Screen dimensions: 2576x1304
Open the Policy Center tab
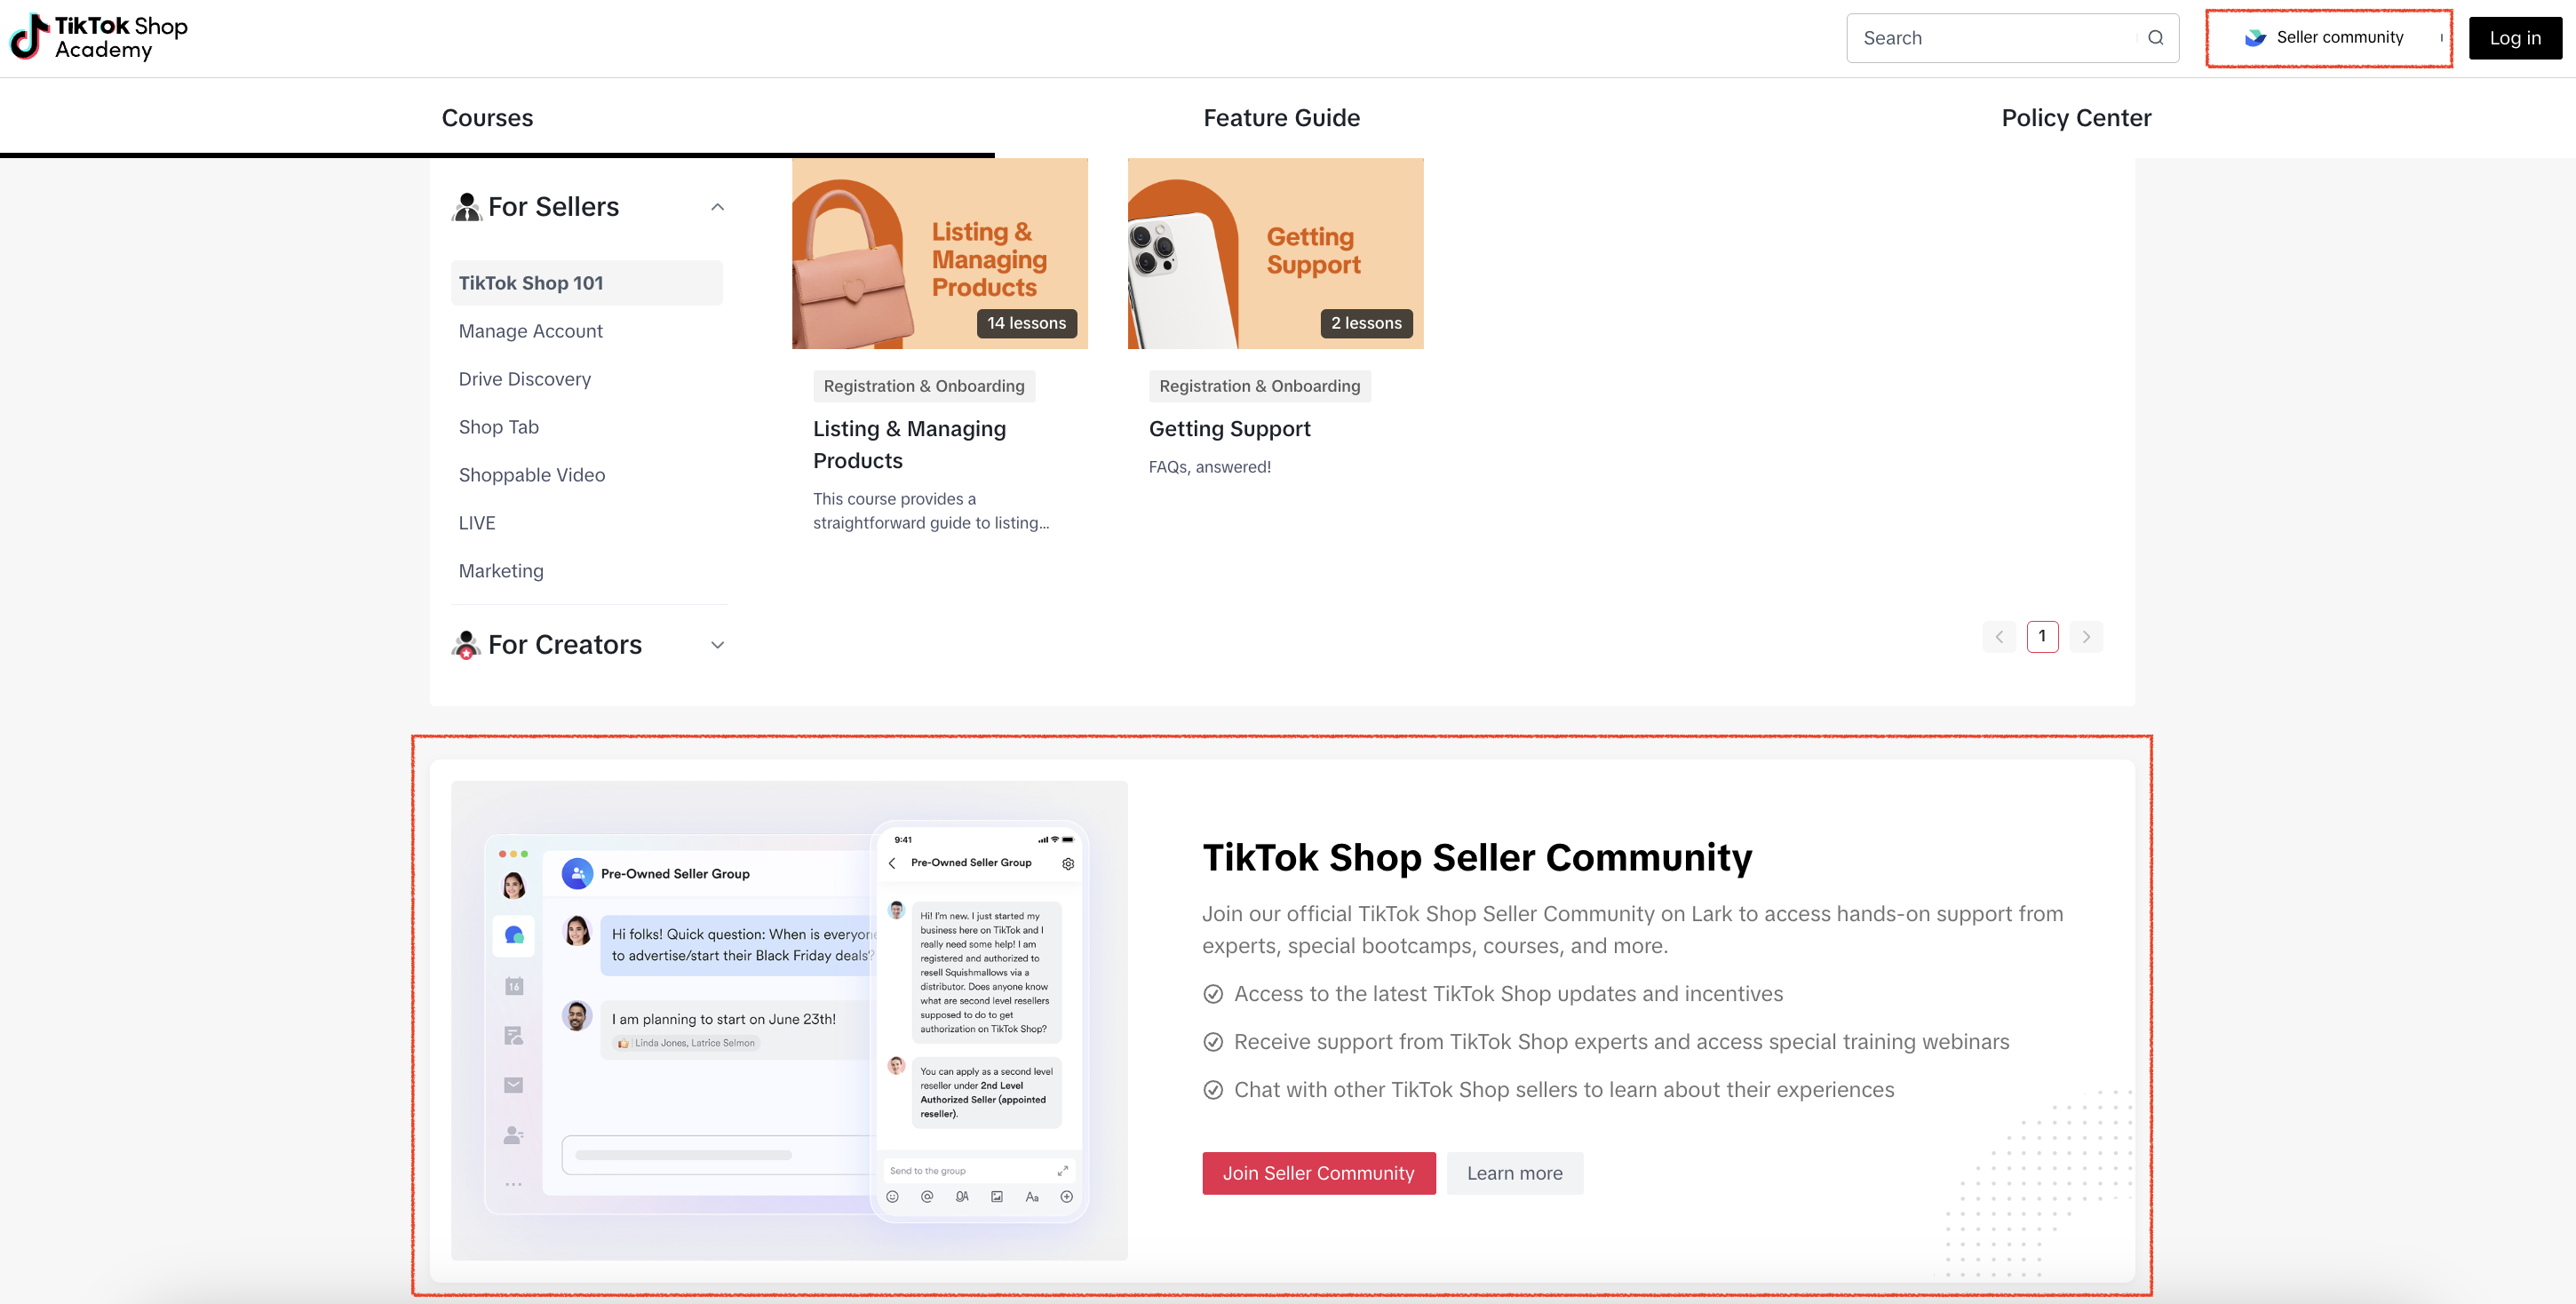[2076, 118]
